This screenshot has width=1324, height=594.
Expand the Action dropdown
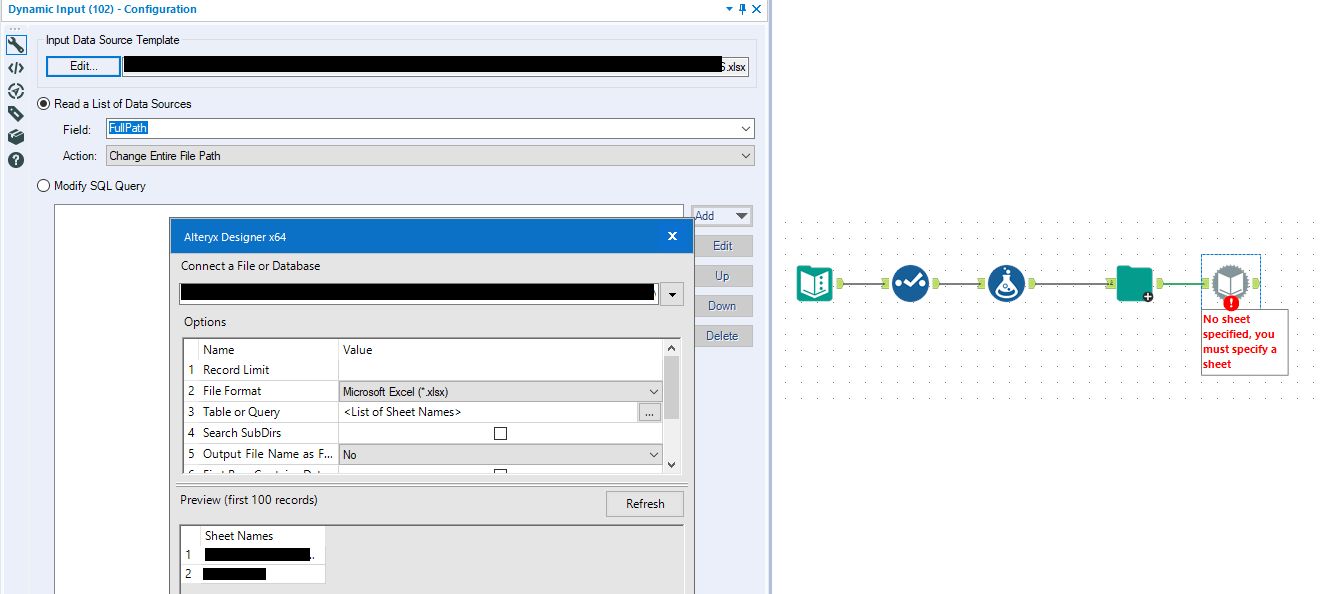click(x=746, y=155)
